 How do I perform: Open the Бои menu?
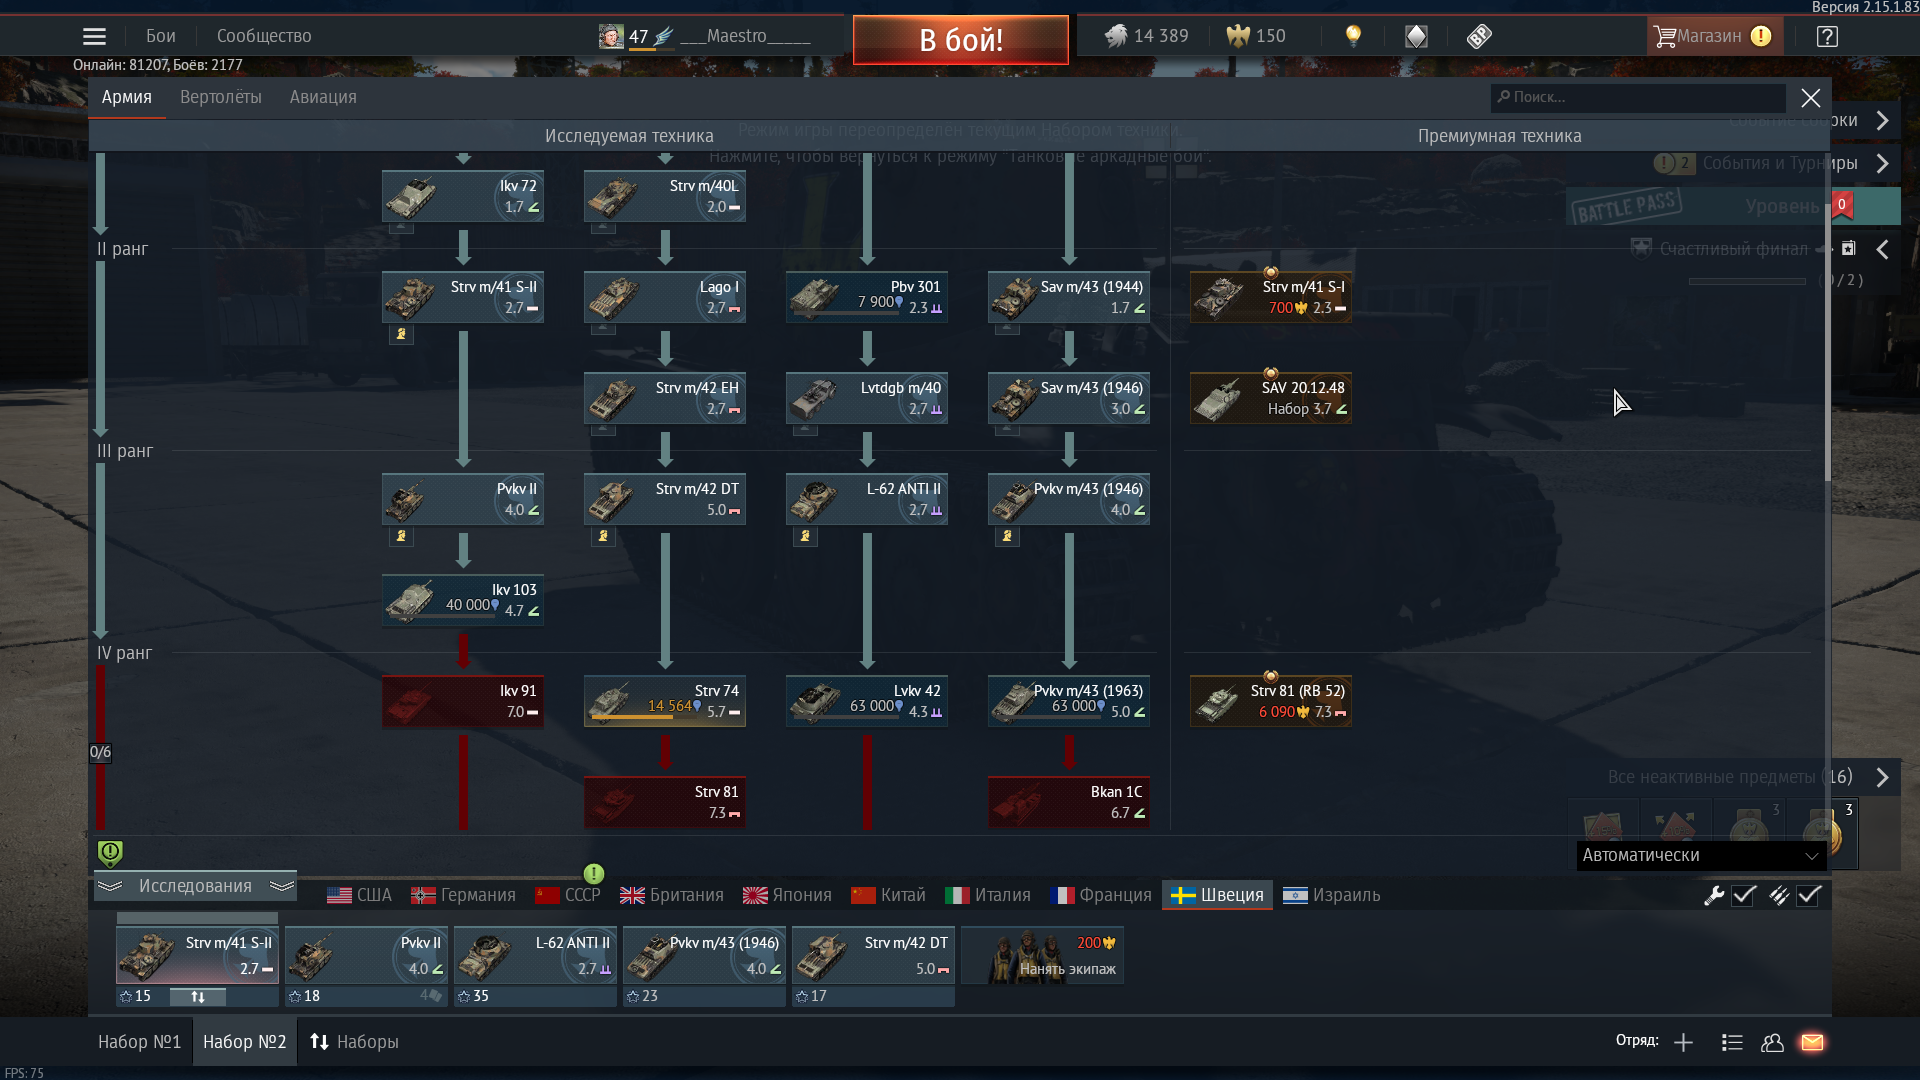161,36
